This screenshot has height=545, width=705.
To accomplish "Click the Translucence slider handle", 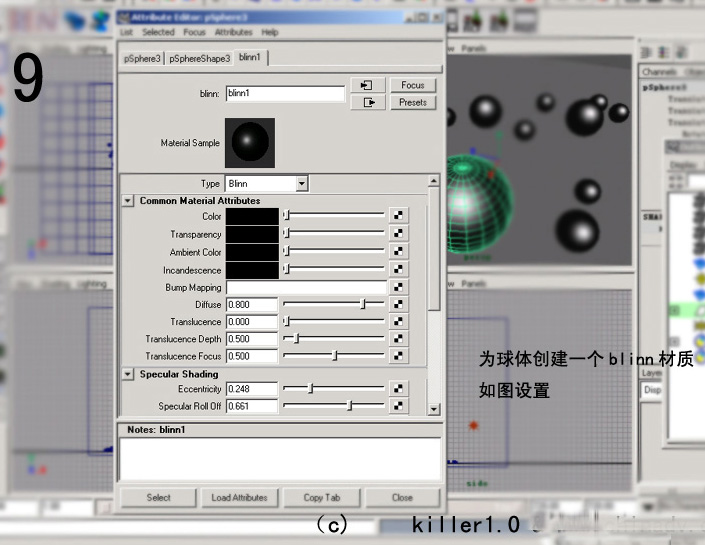I will coord(287,321).
